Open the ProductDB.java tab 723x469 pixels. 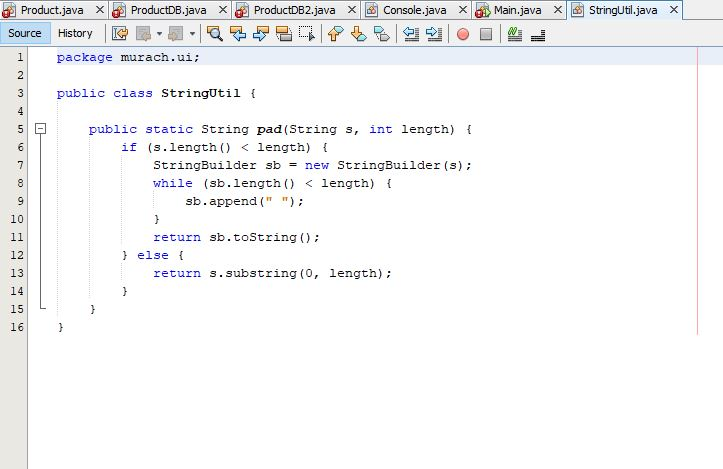(168, 10)
